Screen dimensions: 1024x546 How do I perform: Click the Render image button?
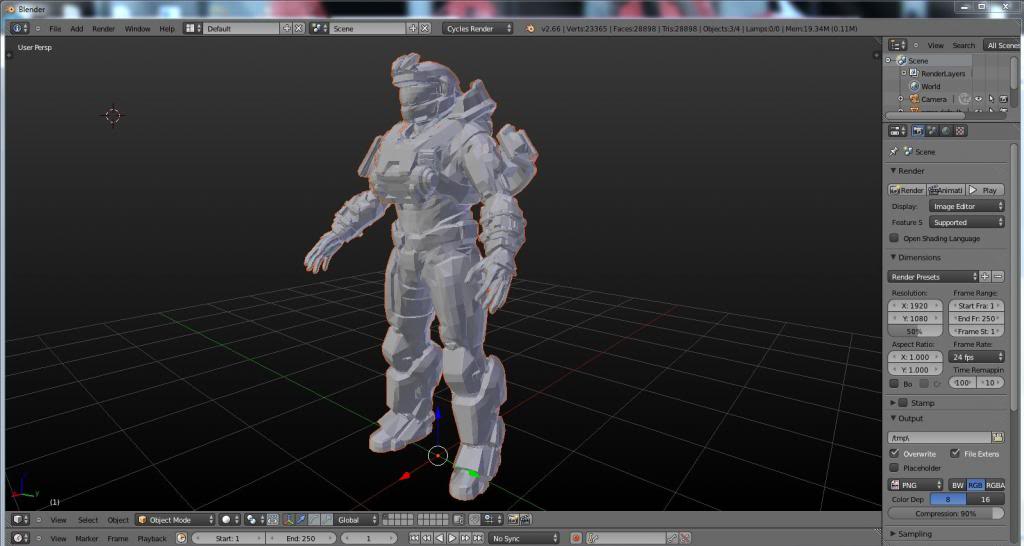pos(907,190)
